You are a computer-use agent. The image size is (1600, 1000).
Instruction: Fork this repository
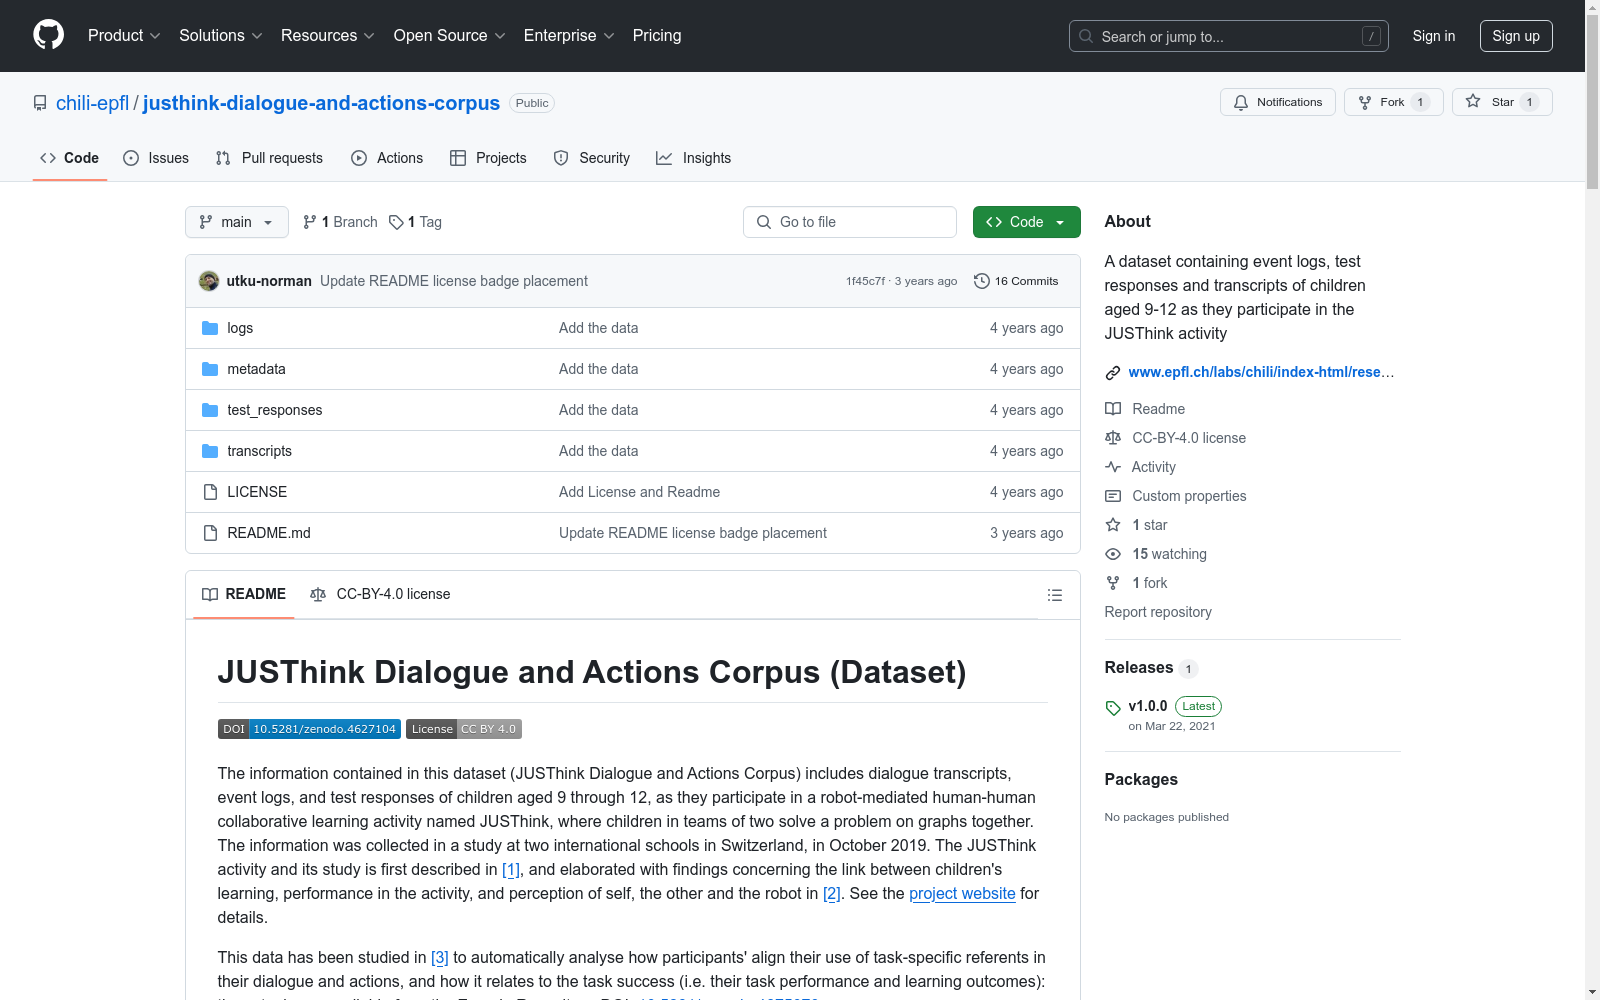click(1394, 102)
